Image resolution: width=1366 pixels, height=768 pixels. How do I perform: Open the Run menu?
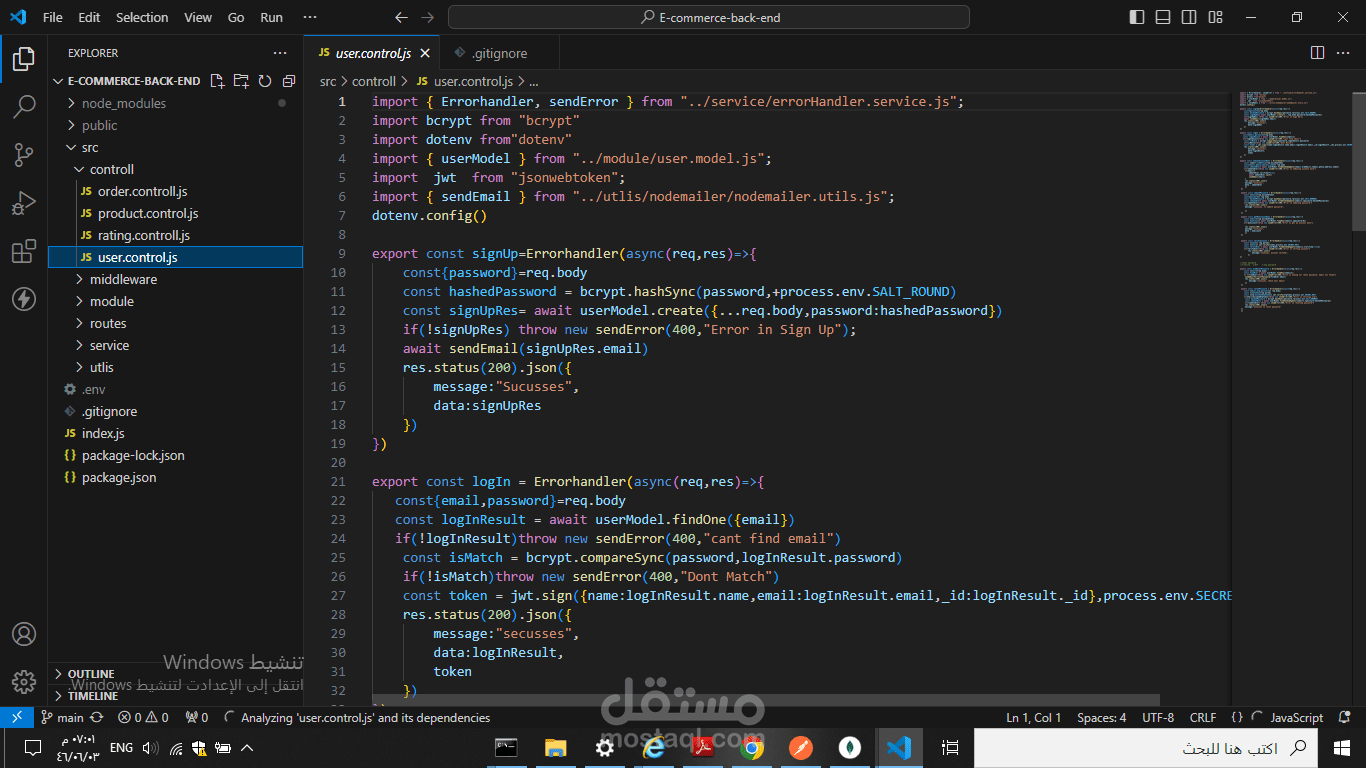(271, 17)
